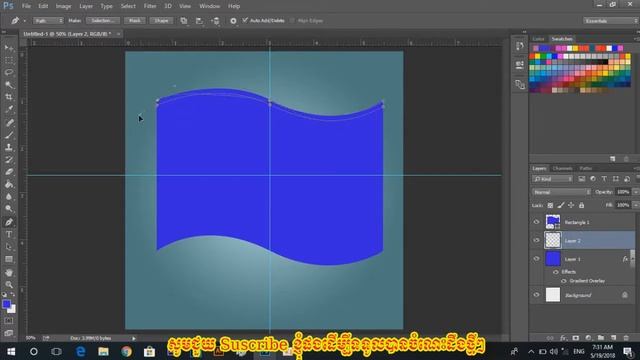Click the Shape button in options bar
Screen dimensions: 640x360
point(161,20)
